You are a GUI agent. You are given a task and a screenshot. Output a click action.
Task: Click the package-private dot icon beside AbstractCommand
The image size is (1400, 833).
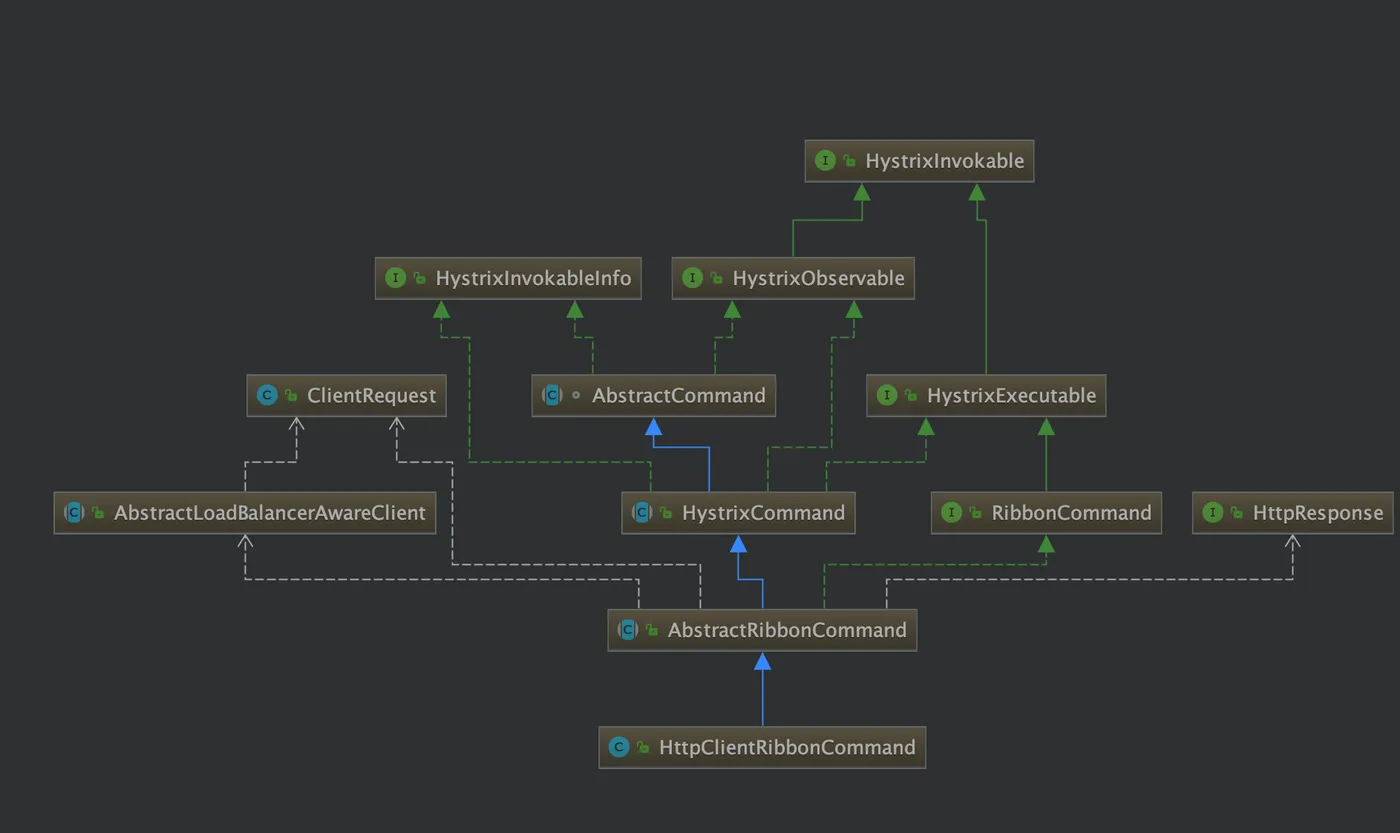click(576, 395)
